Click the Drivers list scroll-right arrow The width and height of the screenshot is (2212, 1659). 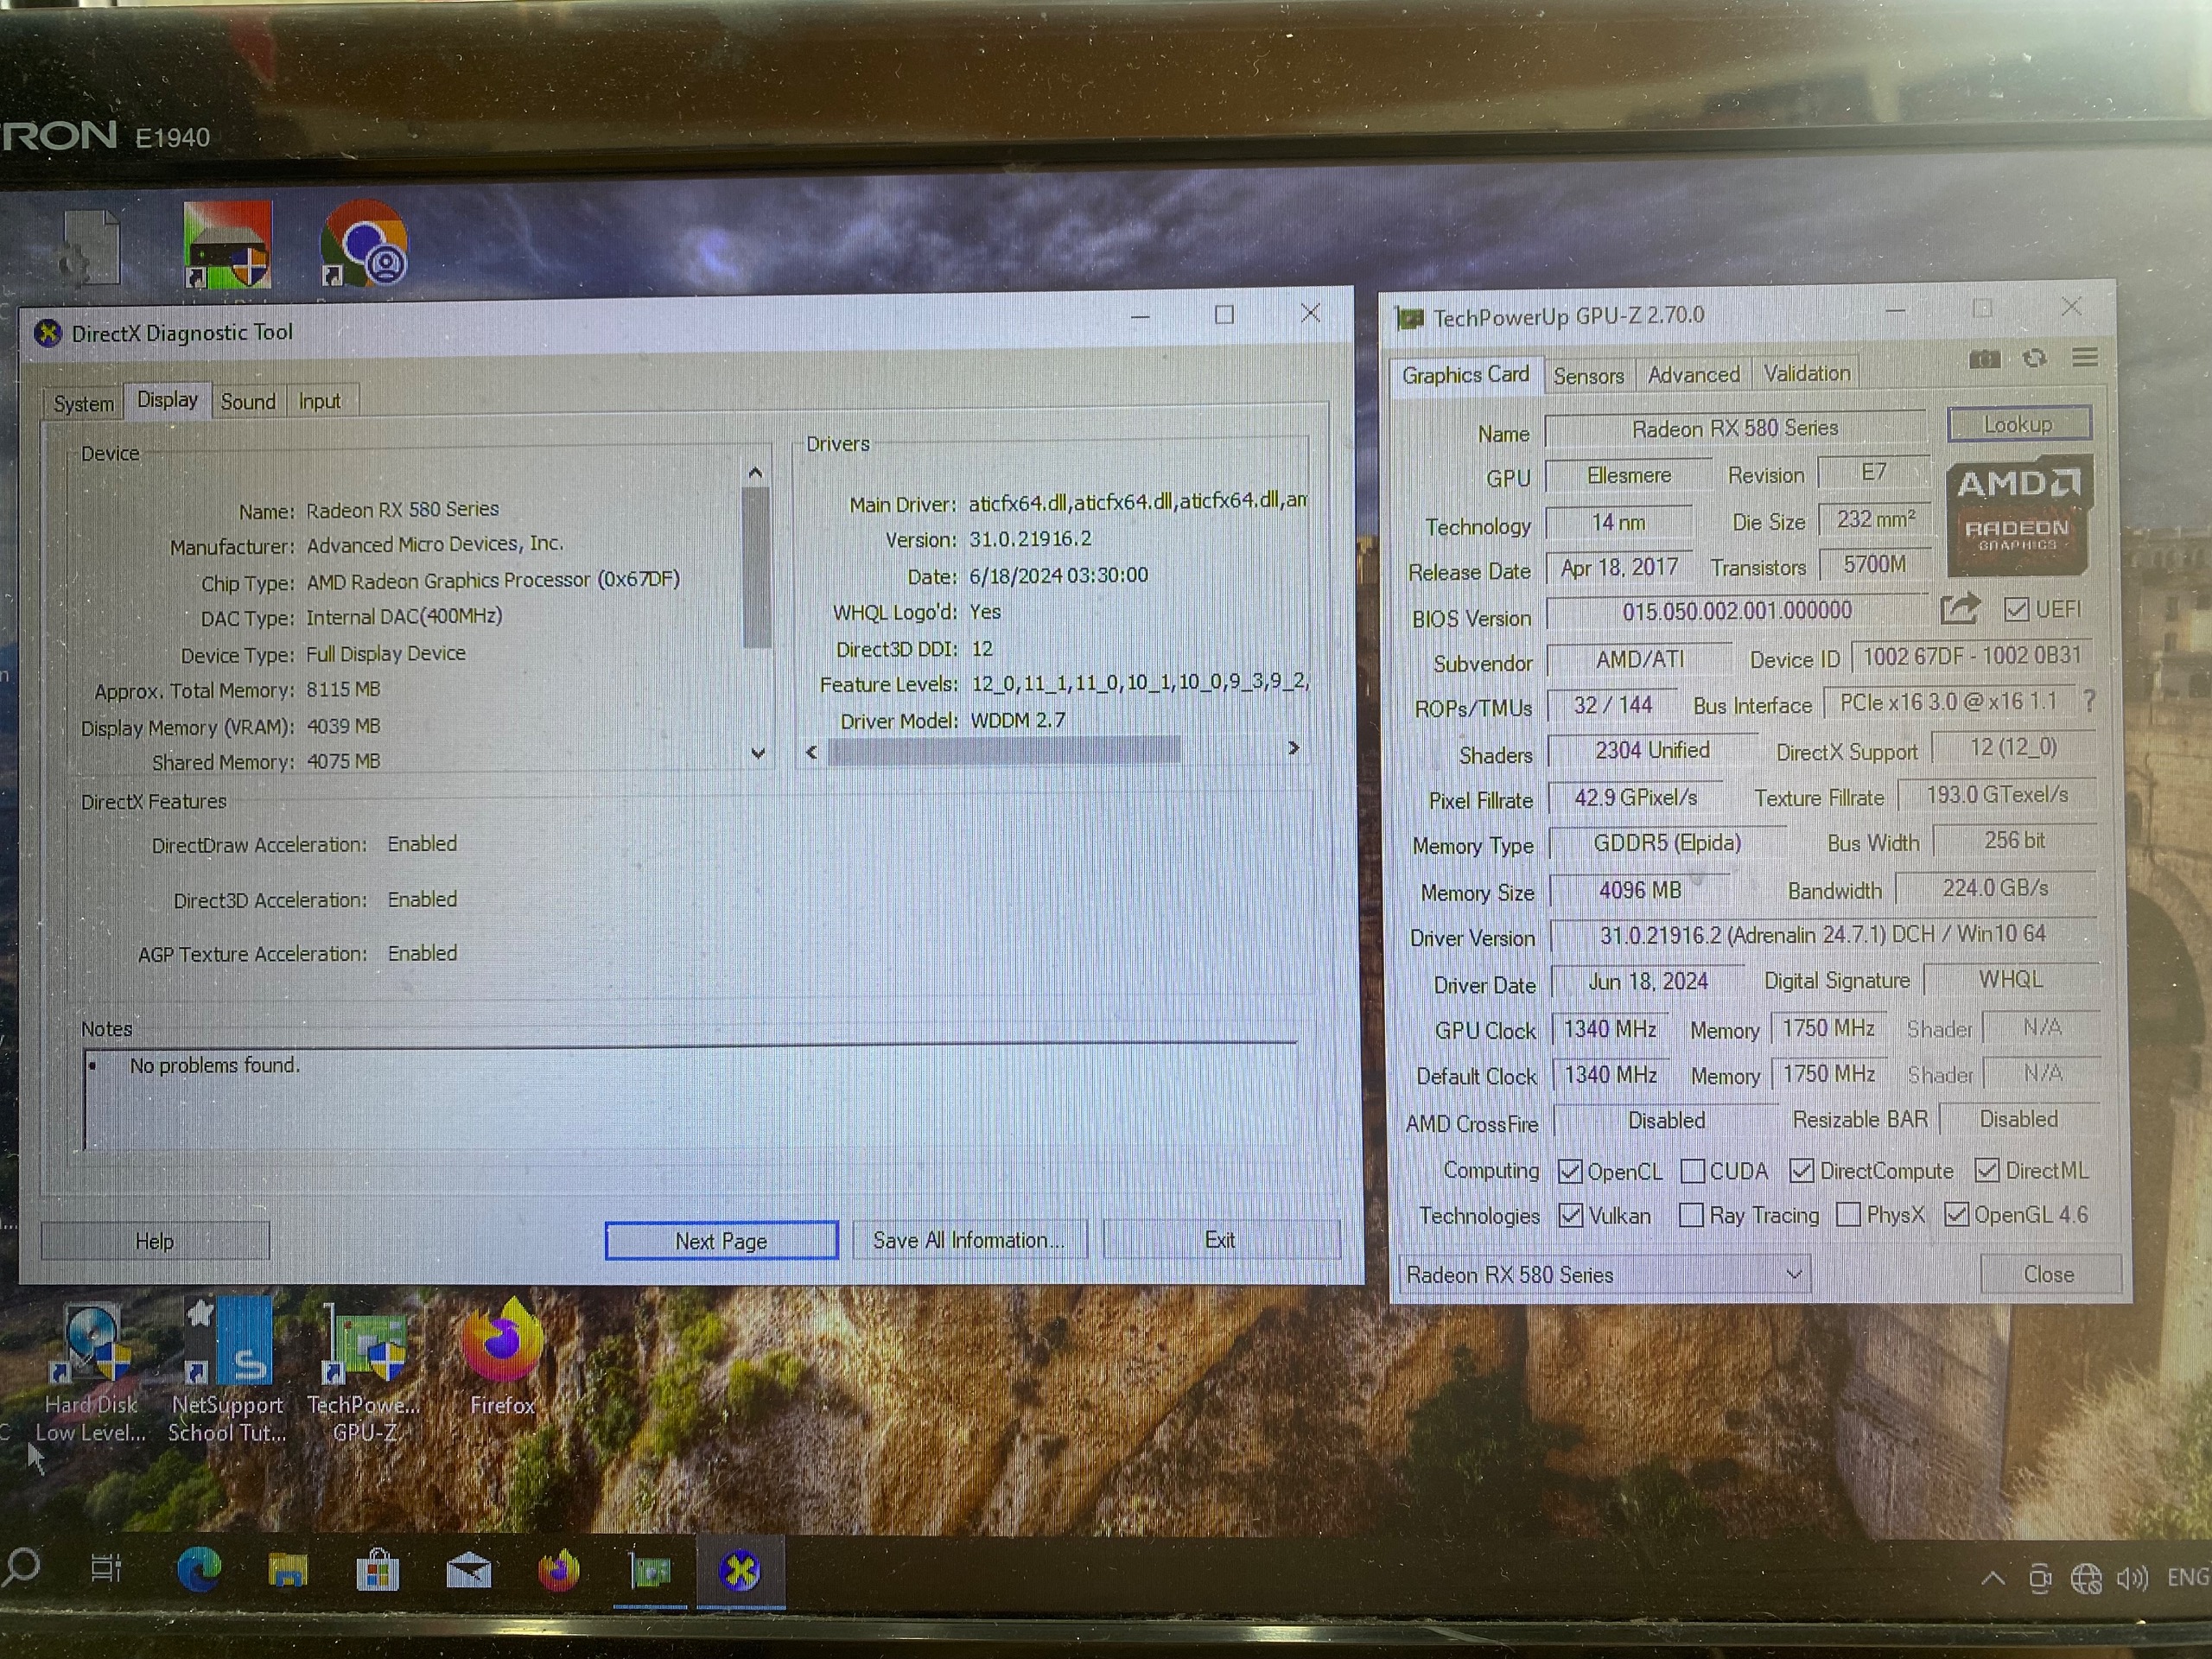tap(1294, 748)
